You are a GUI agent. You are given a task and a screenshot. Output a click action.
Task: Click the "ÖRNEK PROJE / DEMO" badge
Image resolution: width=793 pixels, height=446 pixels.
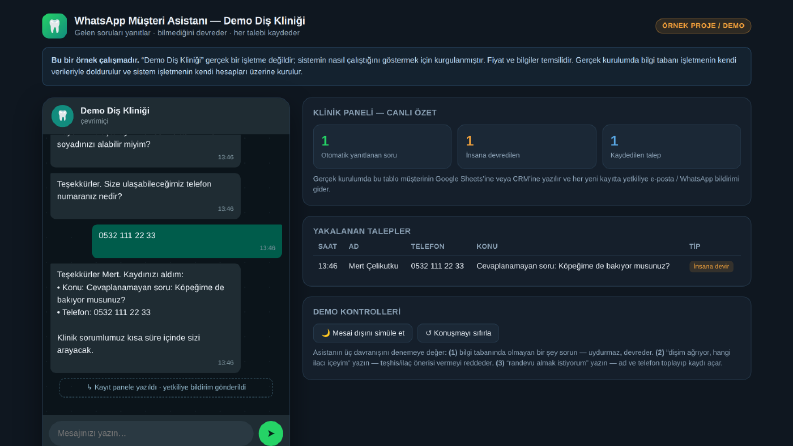coord(703,26)
